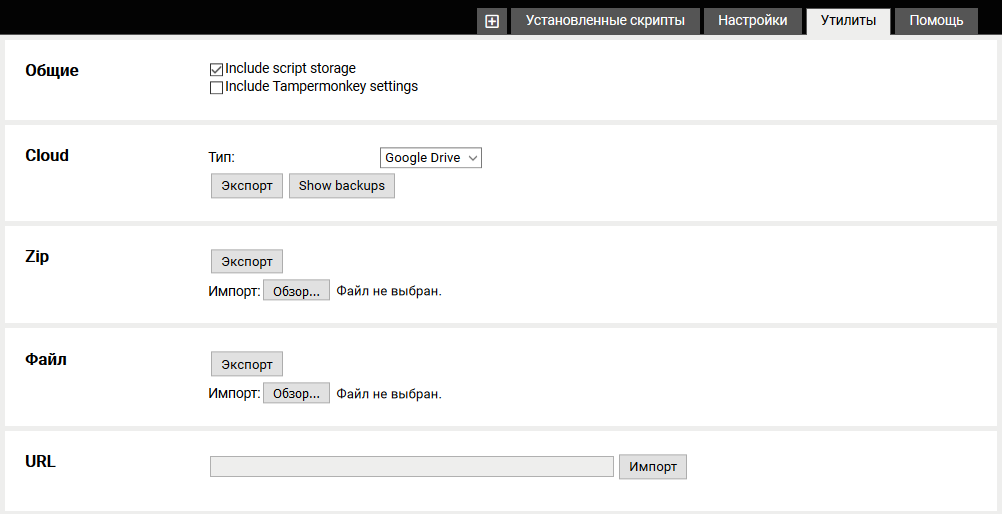Click the Файл section heading

[x=45, y=359]
